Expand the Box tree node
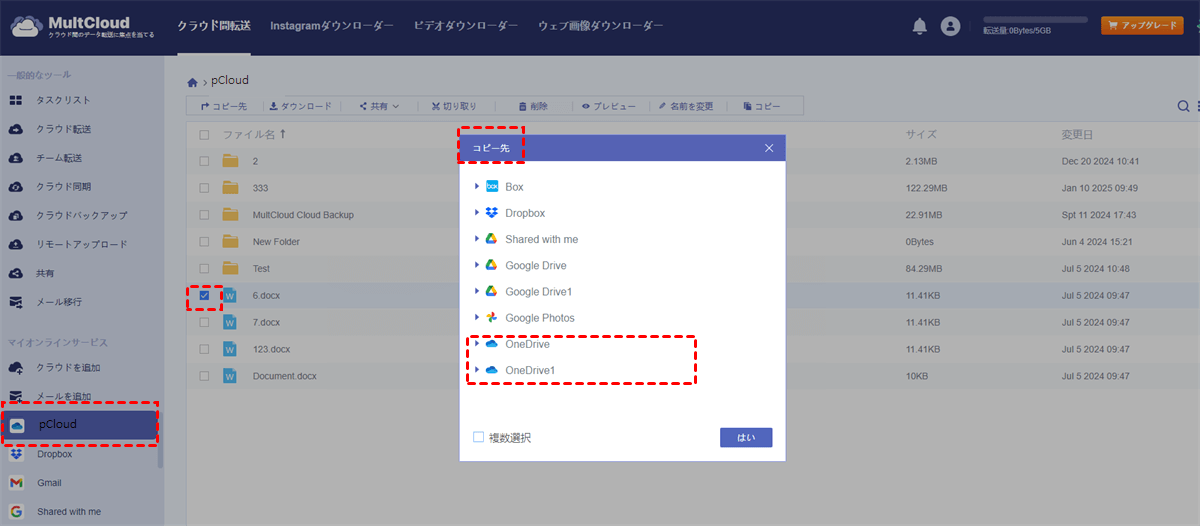The width and height of the screenshot is (1200, 526). (x=476, y=187)
